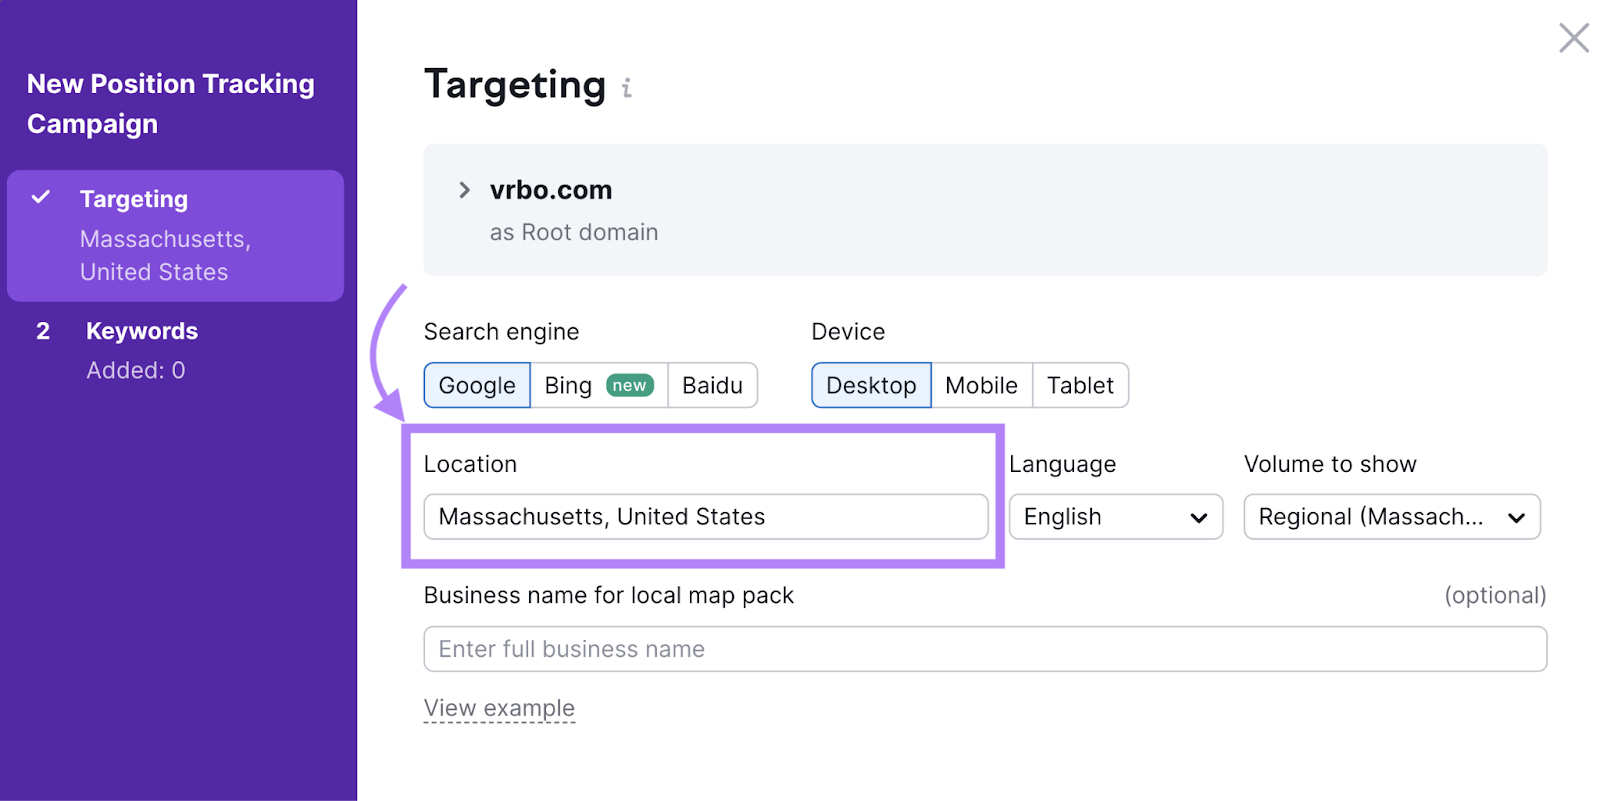Open the View example link

(499, 708)
